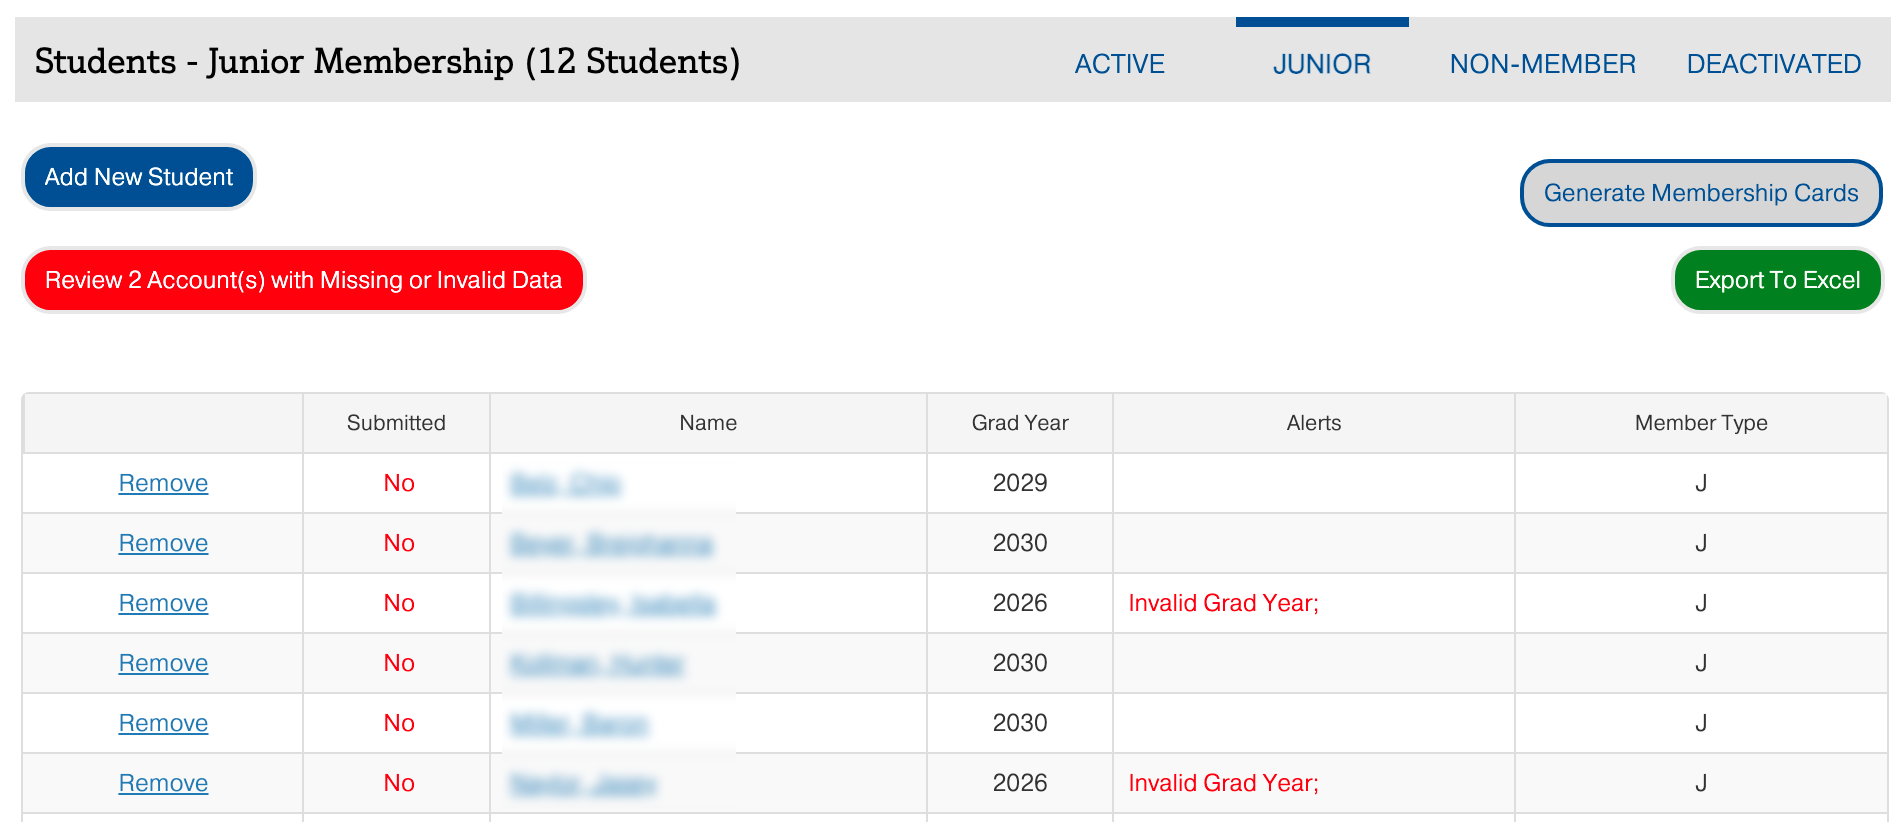Viewport: 1902px width, 822px height.
Task: Remove first student with Invalid Grad Year
Action: click(163, 603)
